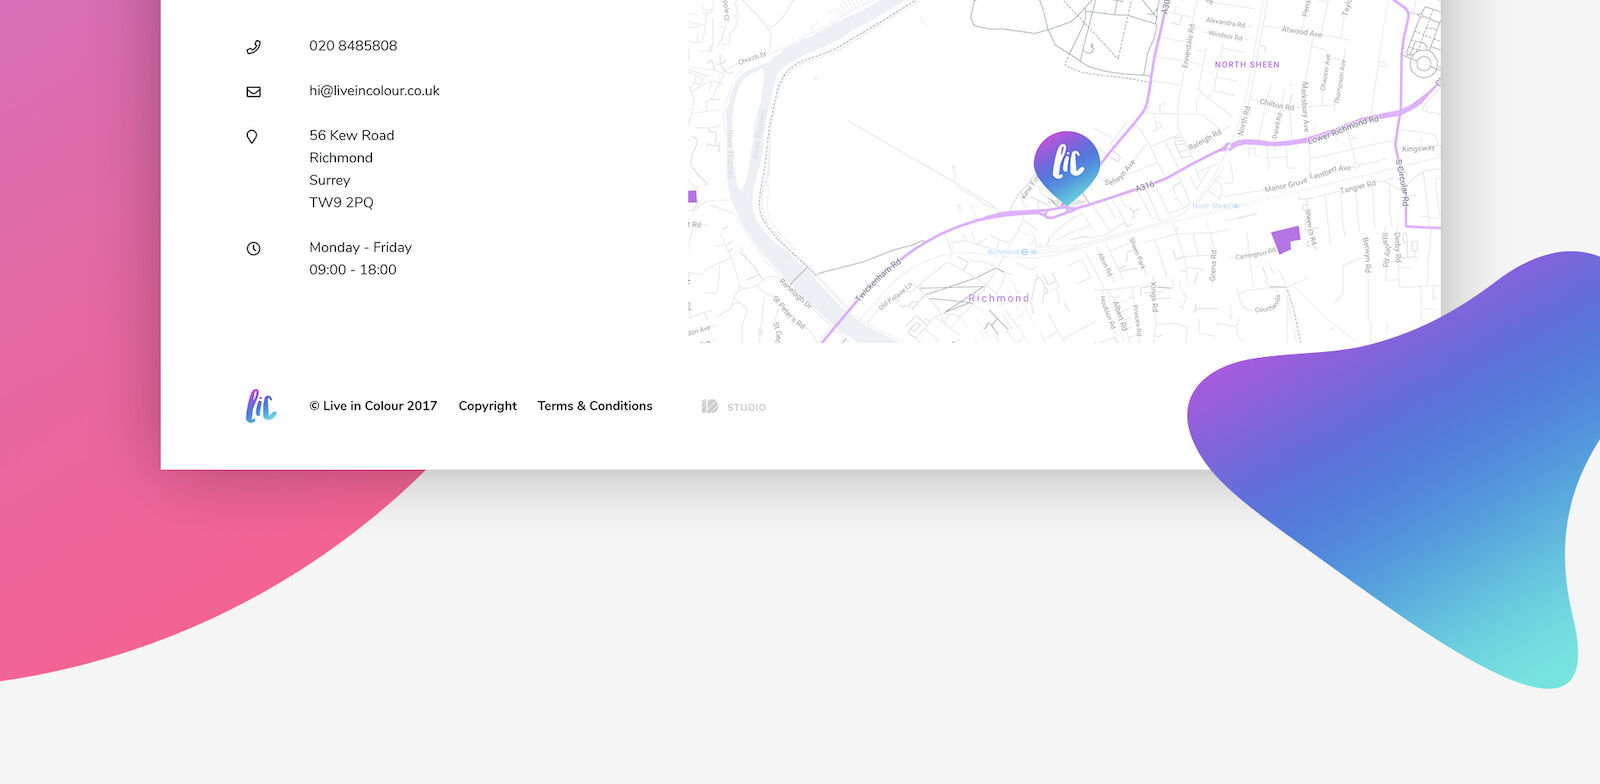Click the clock icon for opening hours

[x=254, y=249]
